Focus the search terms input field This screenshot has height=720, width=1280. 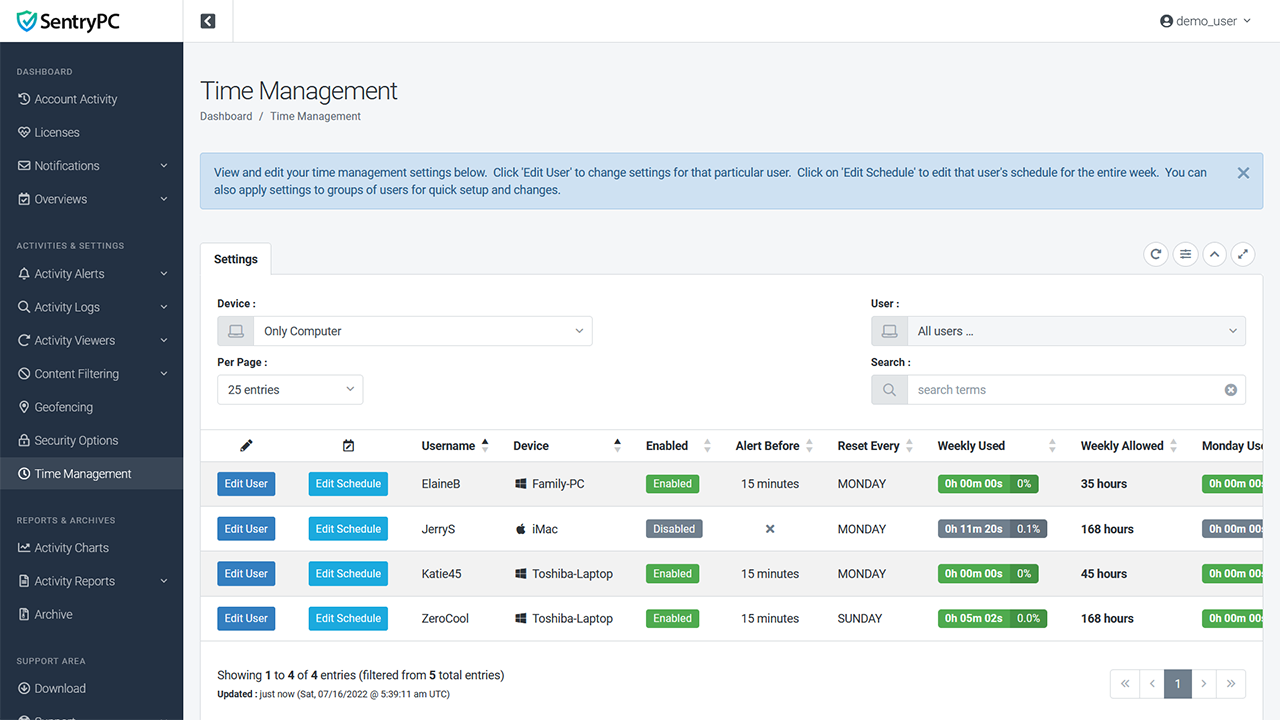[1076, 390]
